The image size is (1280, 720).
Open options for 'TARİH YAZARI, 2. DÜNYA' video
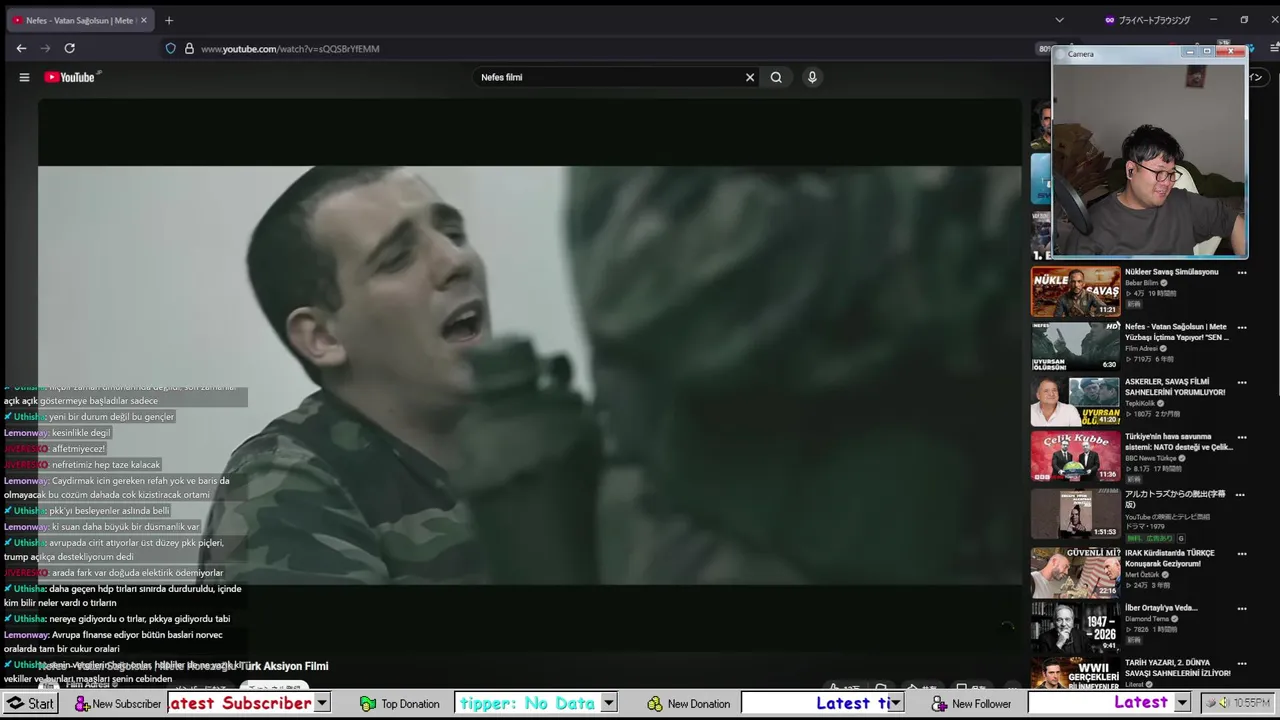tap(1242, 663)
